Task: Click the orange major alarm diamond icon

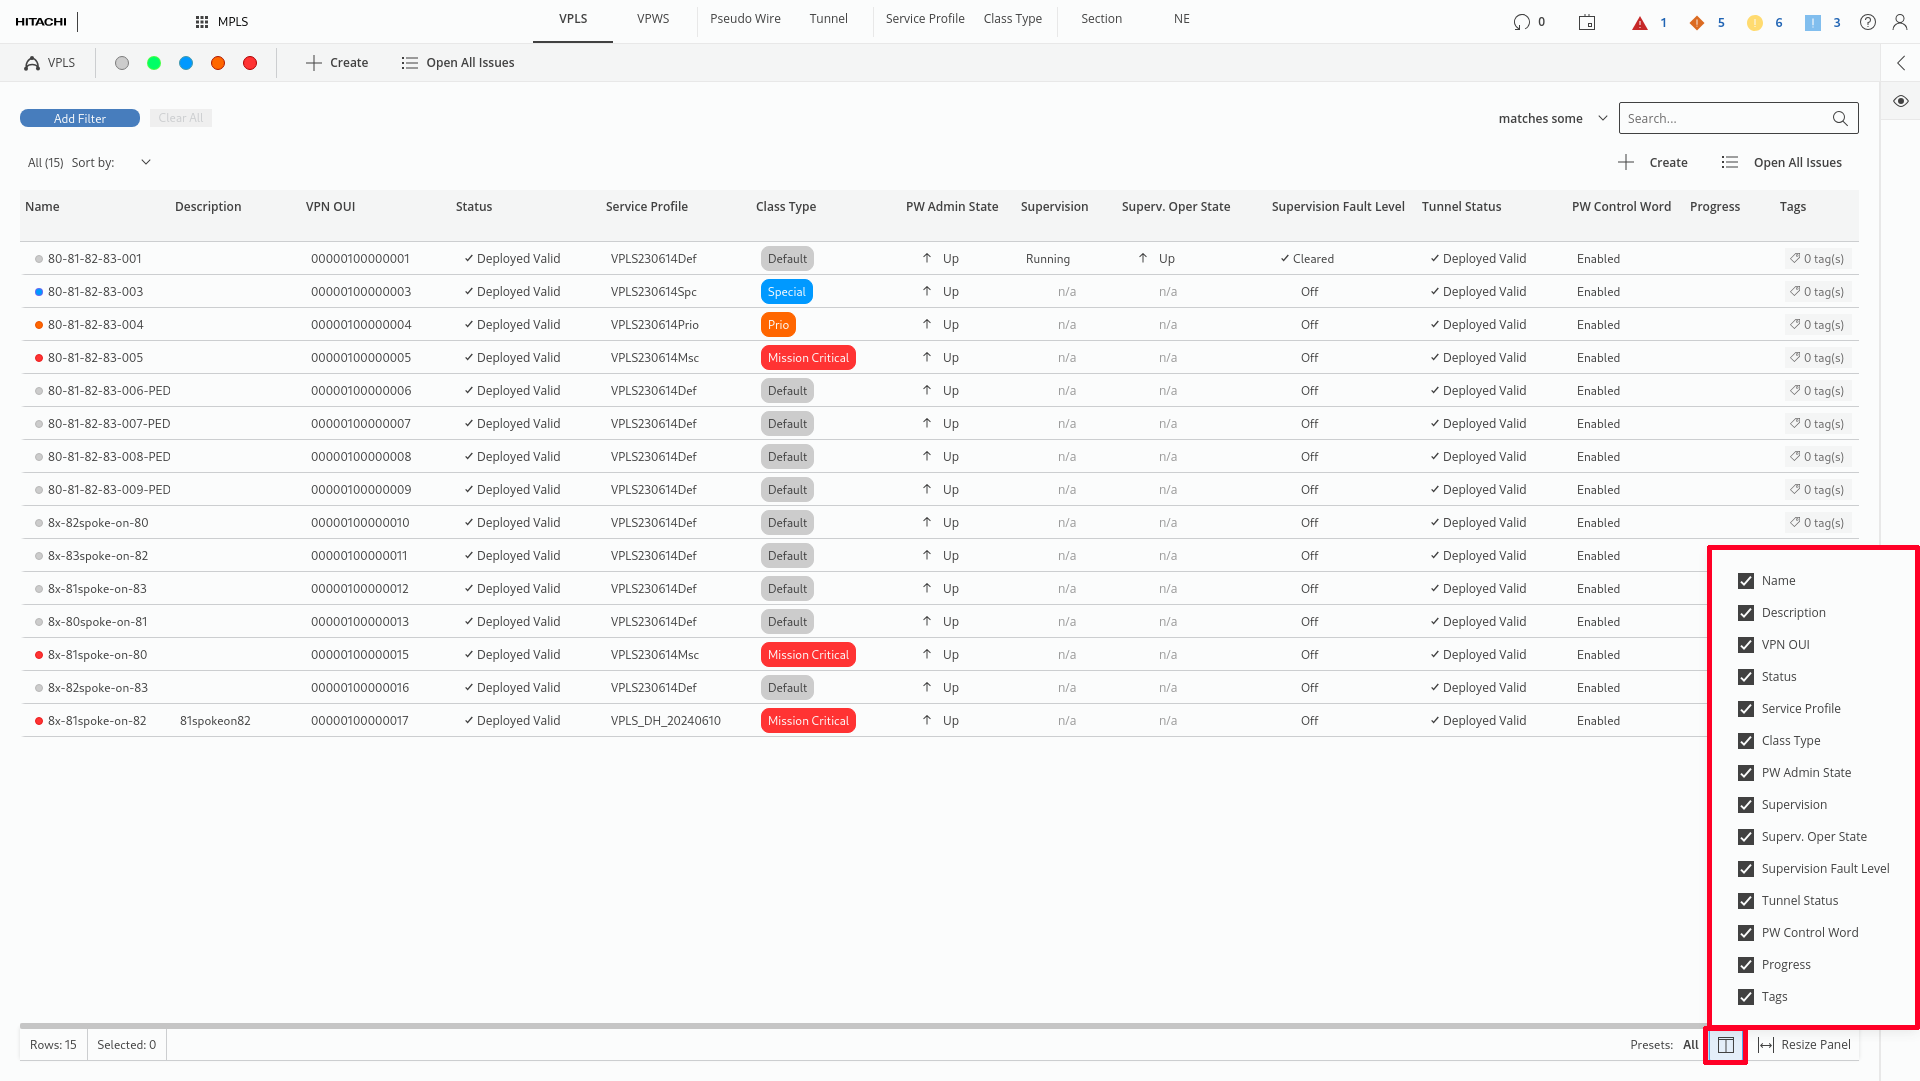Action: coord(1697,22)
